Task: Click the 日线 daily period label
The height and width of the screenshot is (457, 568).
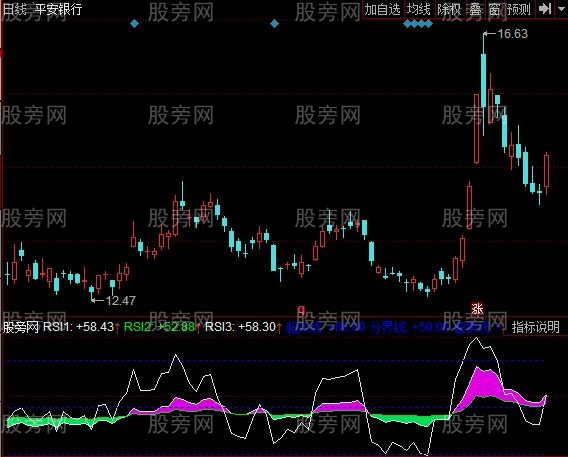Action: 14,9
